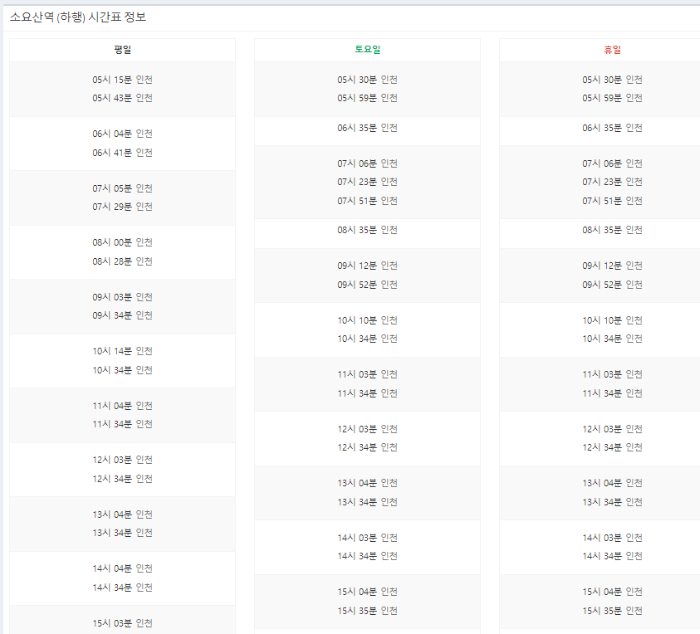Click 12시 03분 인천 in 평일 column
700x634 pixels.
(x=122, y=460)
